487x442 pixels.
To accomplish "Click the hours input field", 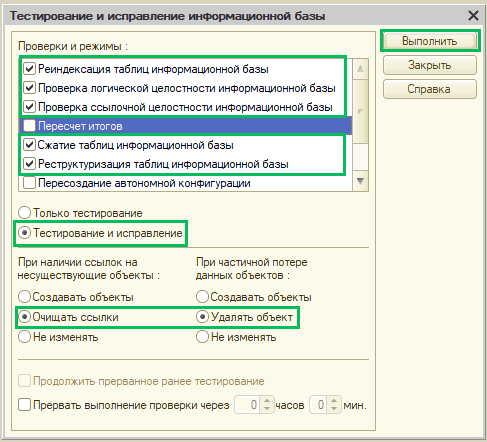I will 247,405.
